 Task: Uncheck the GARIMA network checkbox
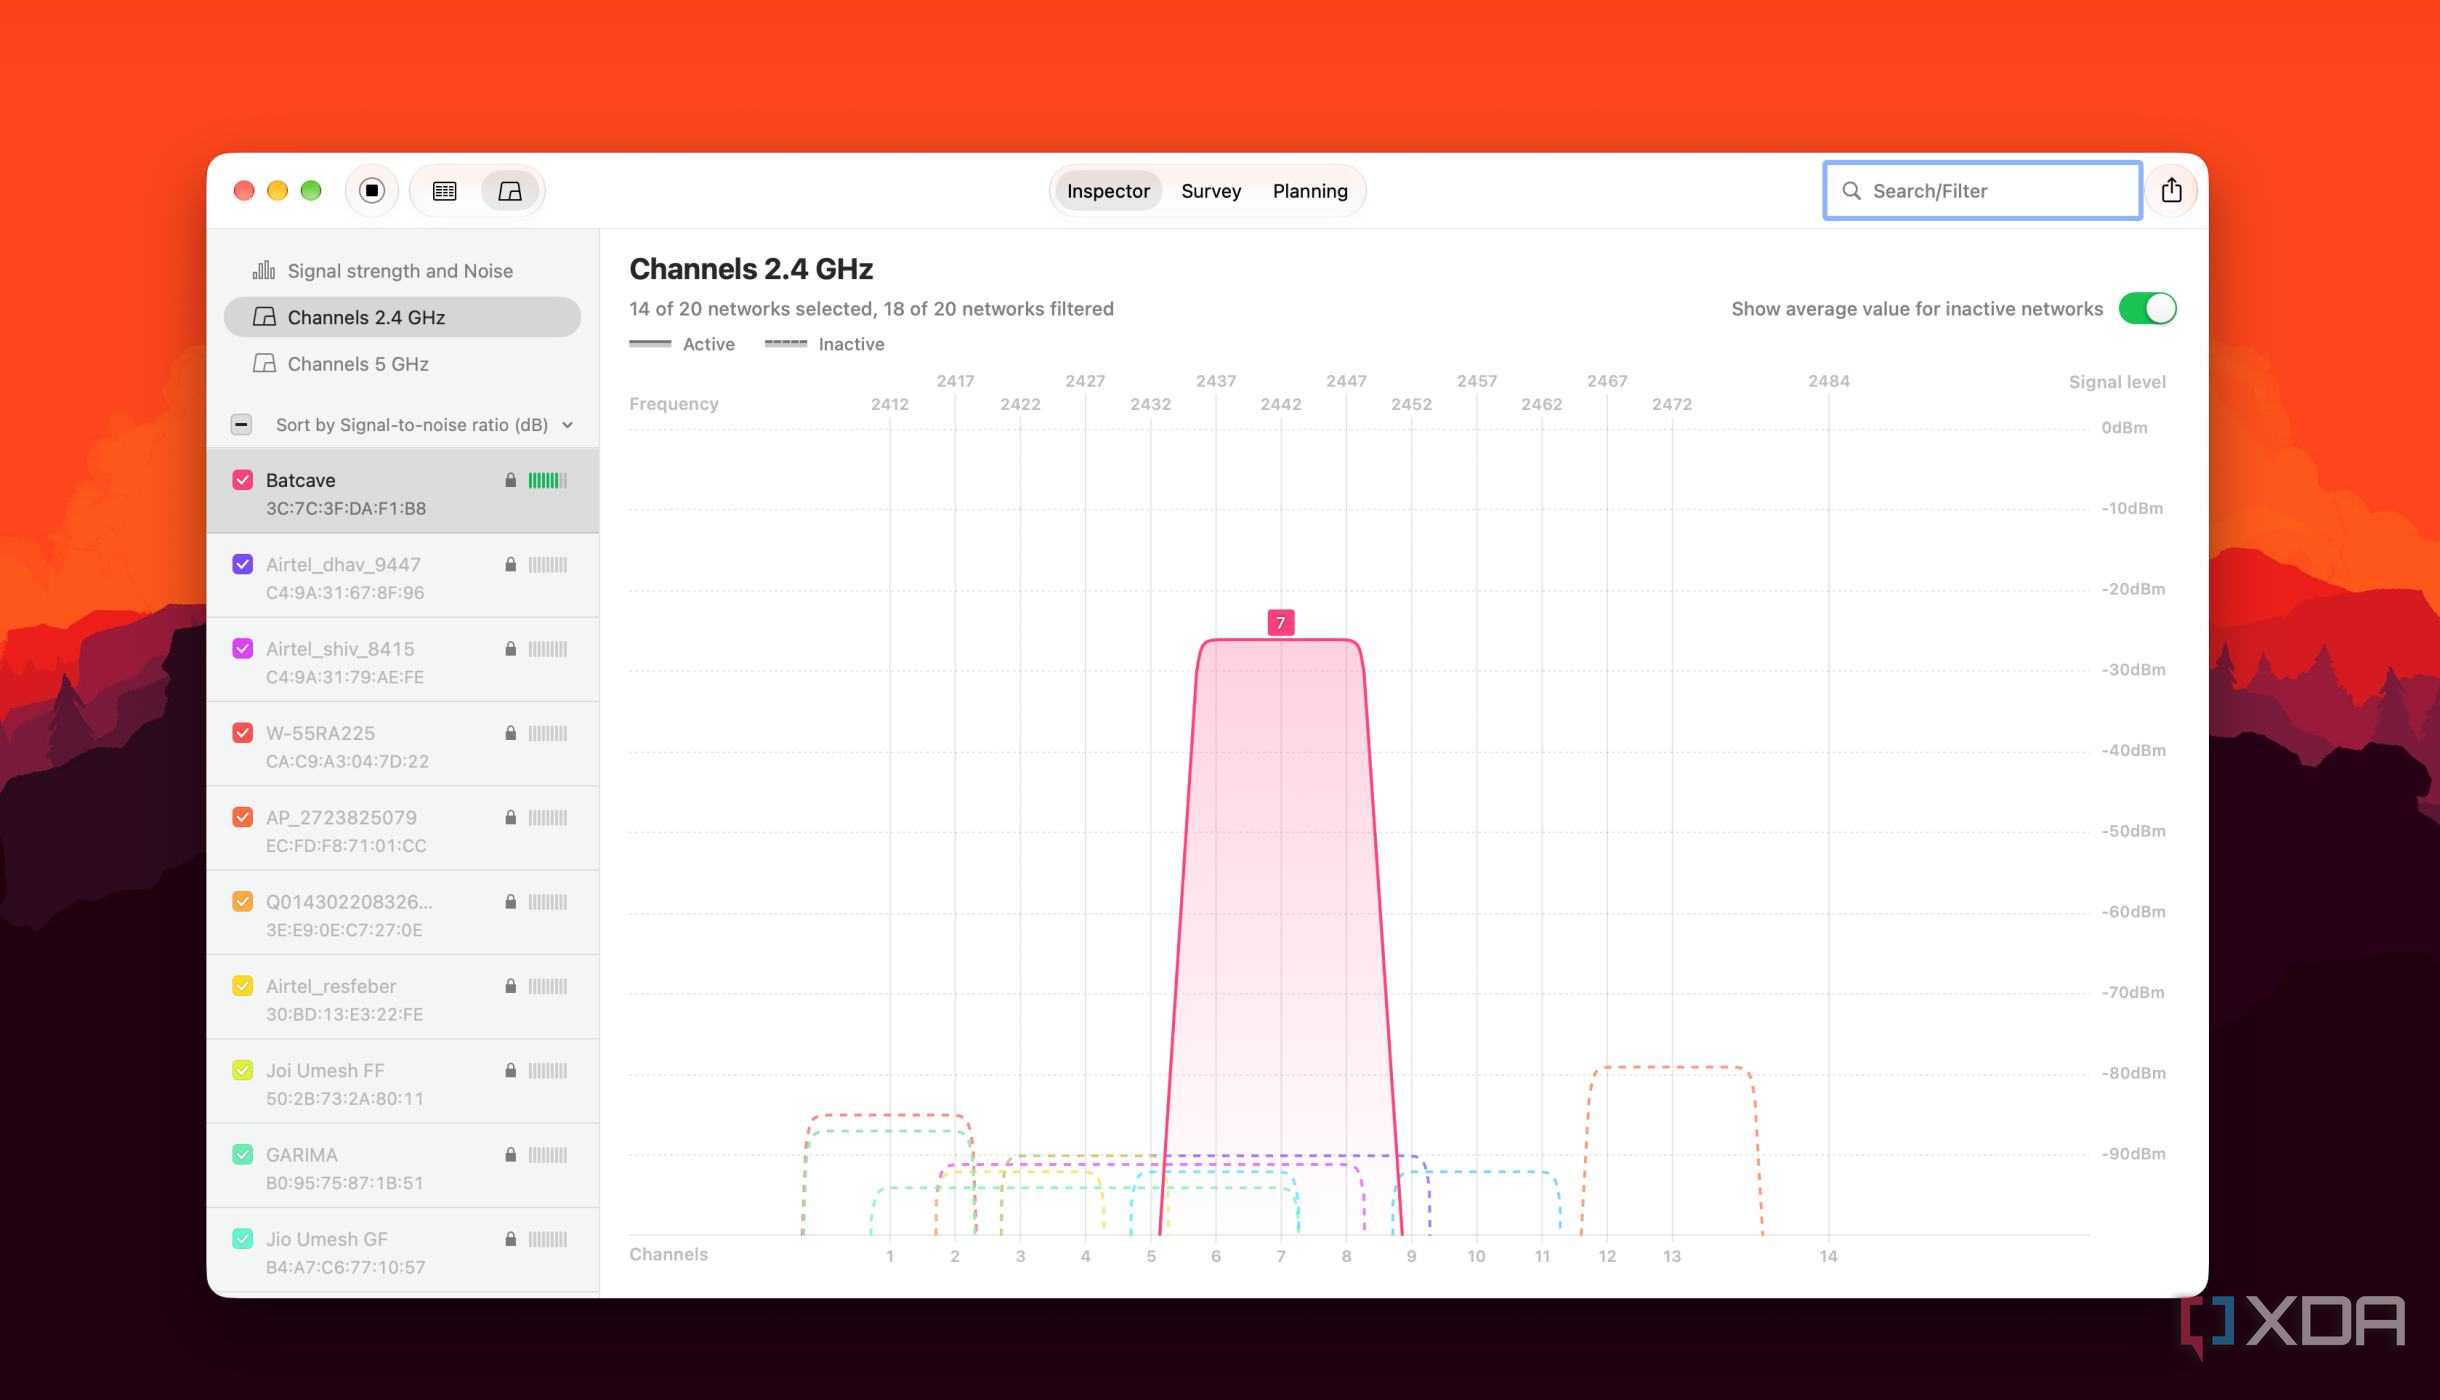(242, 1154)
